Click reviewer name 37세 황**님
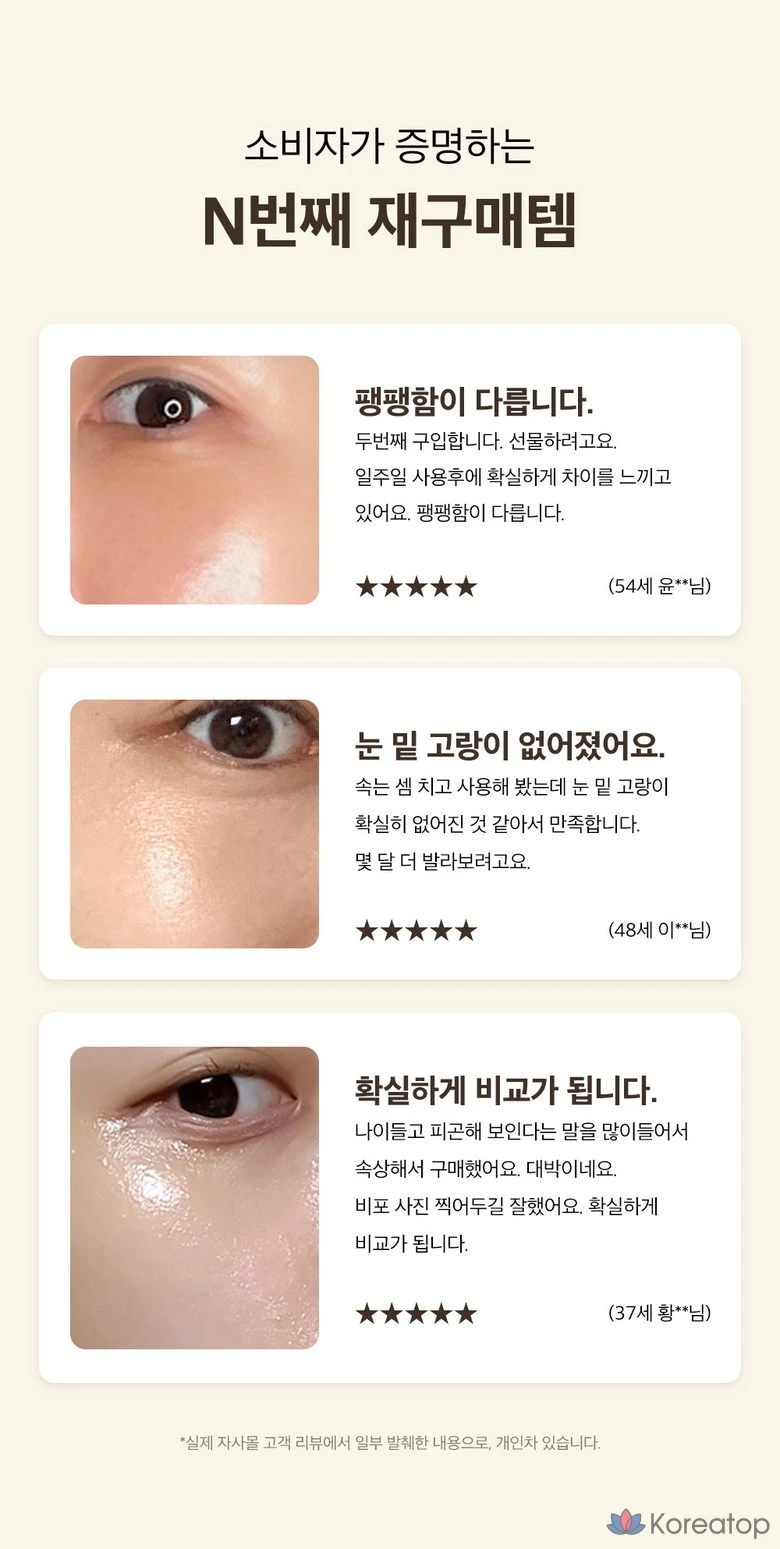The width and height of the screenshot is (780, 1549). coord(660,1312)
